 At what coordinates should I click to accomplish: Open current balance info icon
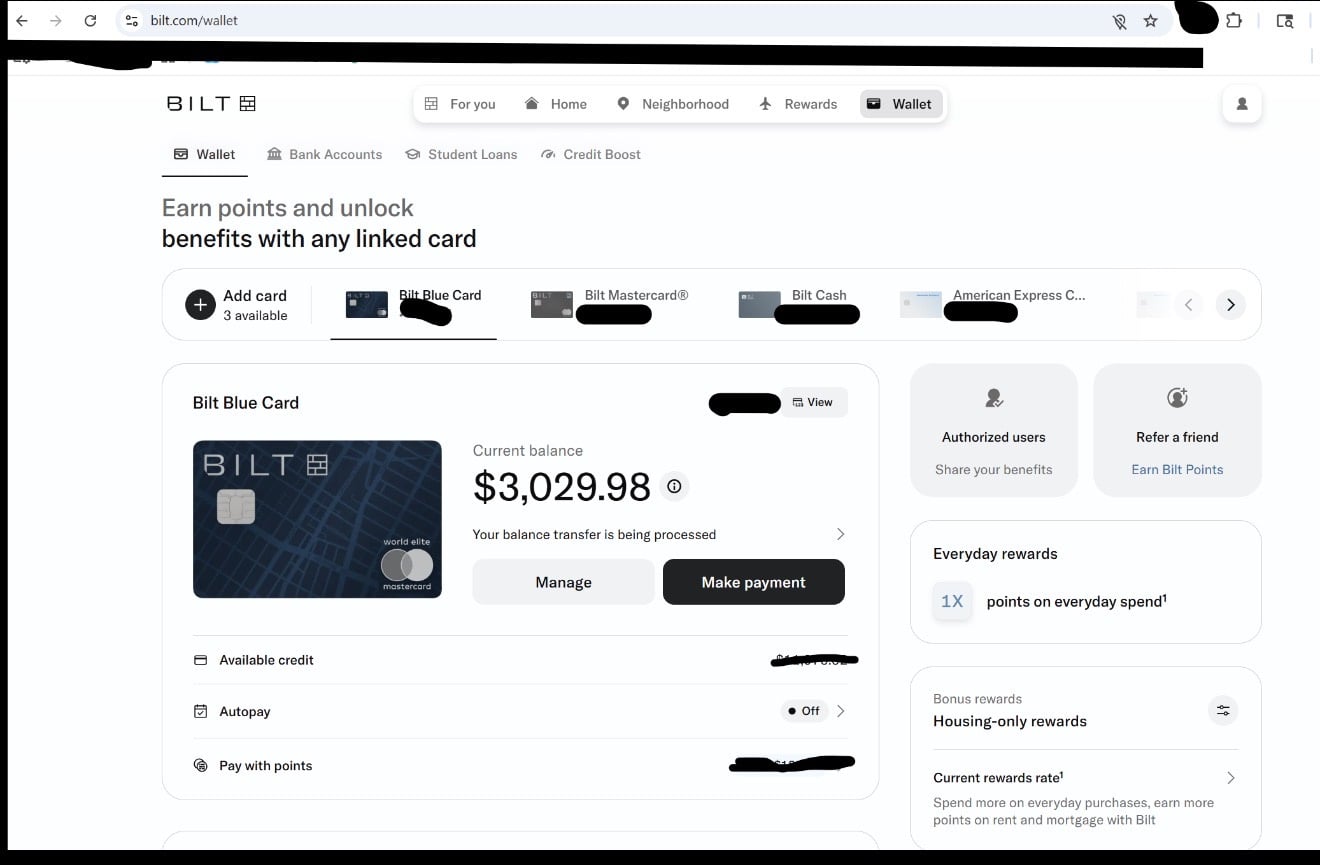click(674, 487)
